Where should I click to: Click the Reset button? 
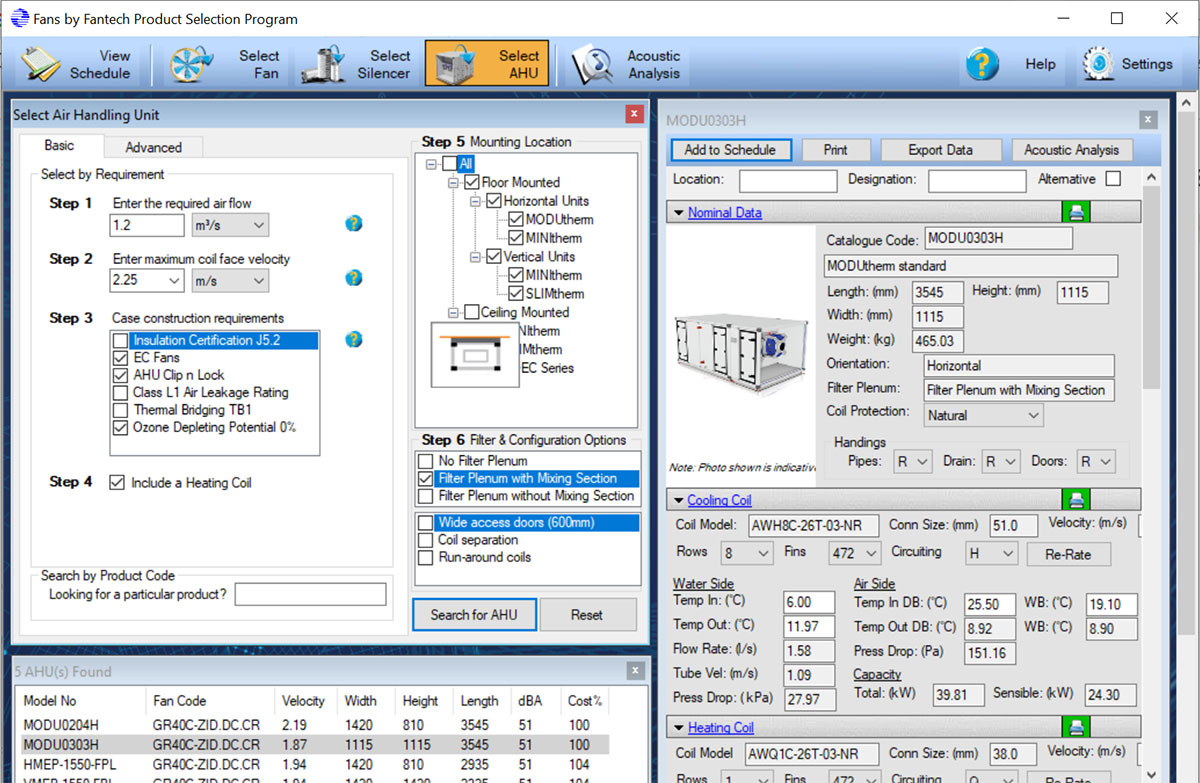coord(587,614)
